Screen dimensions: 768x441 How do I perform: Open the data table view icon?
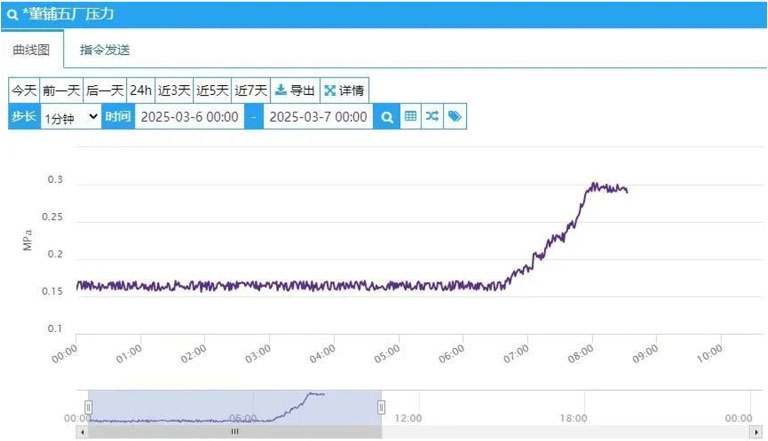pyautogui.click(x=410, y=117)
